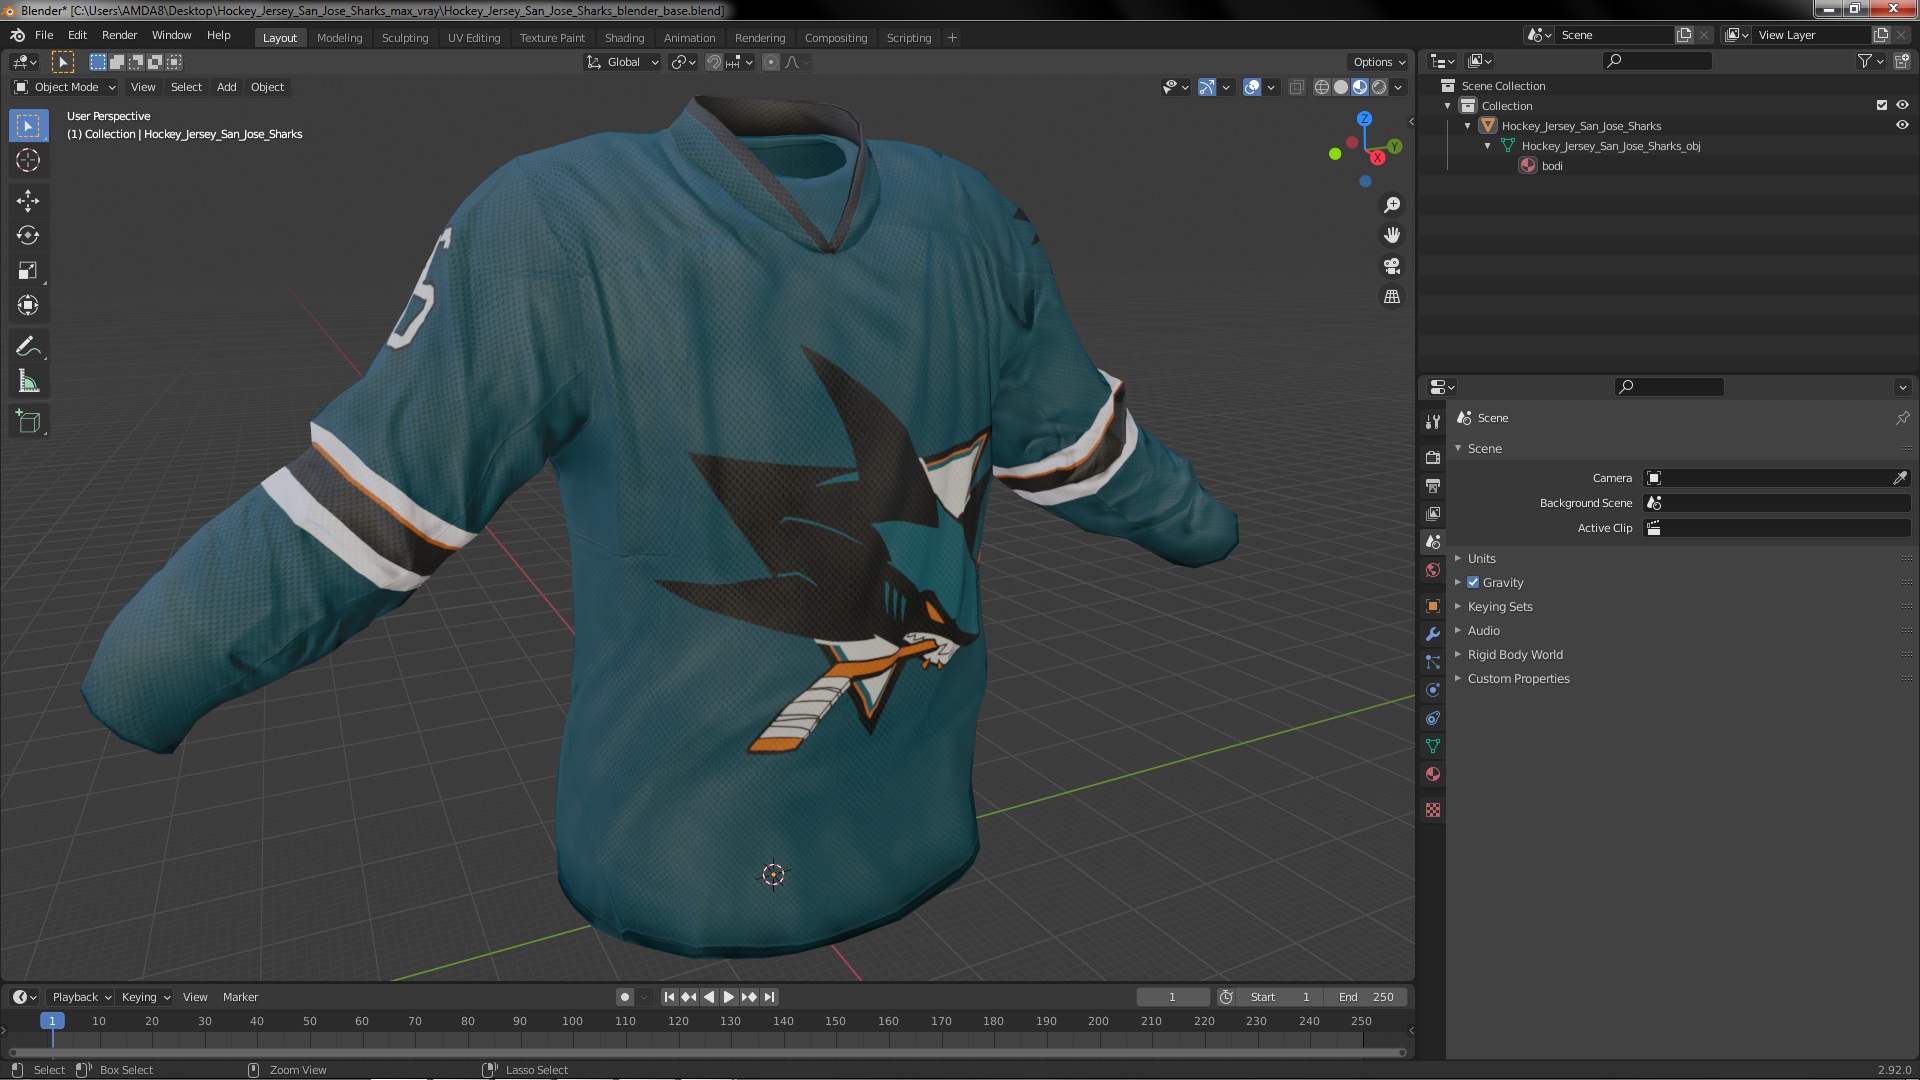Expand the Custom Properties panel
Viewport: 1920px width, 1080px height.
coord(1518,678)
